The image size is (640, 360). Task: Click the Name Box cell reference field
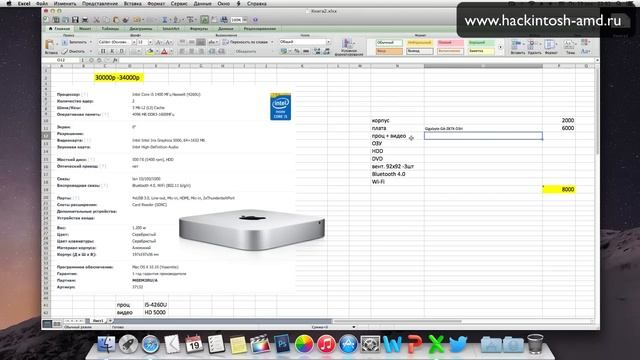(x=61, y=60)
